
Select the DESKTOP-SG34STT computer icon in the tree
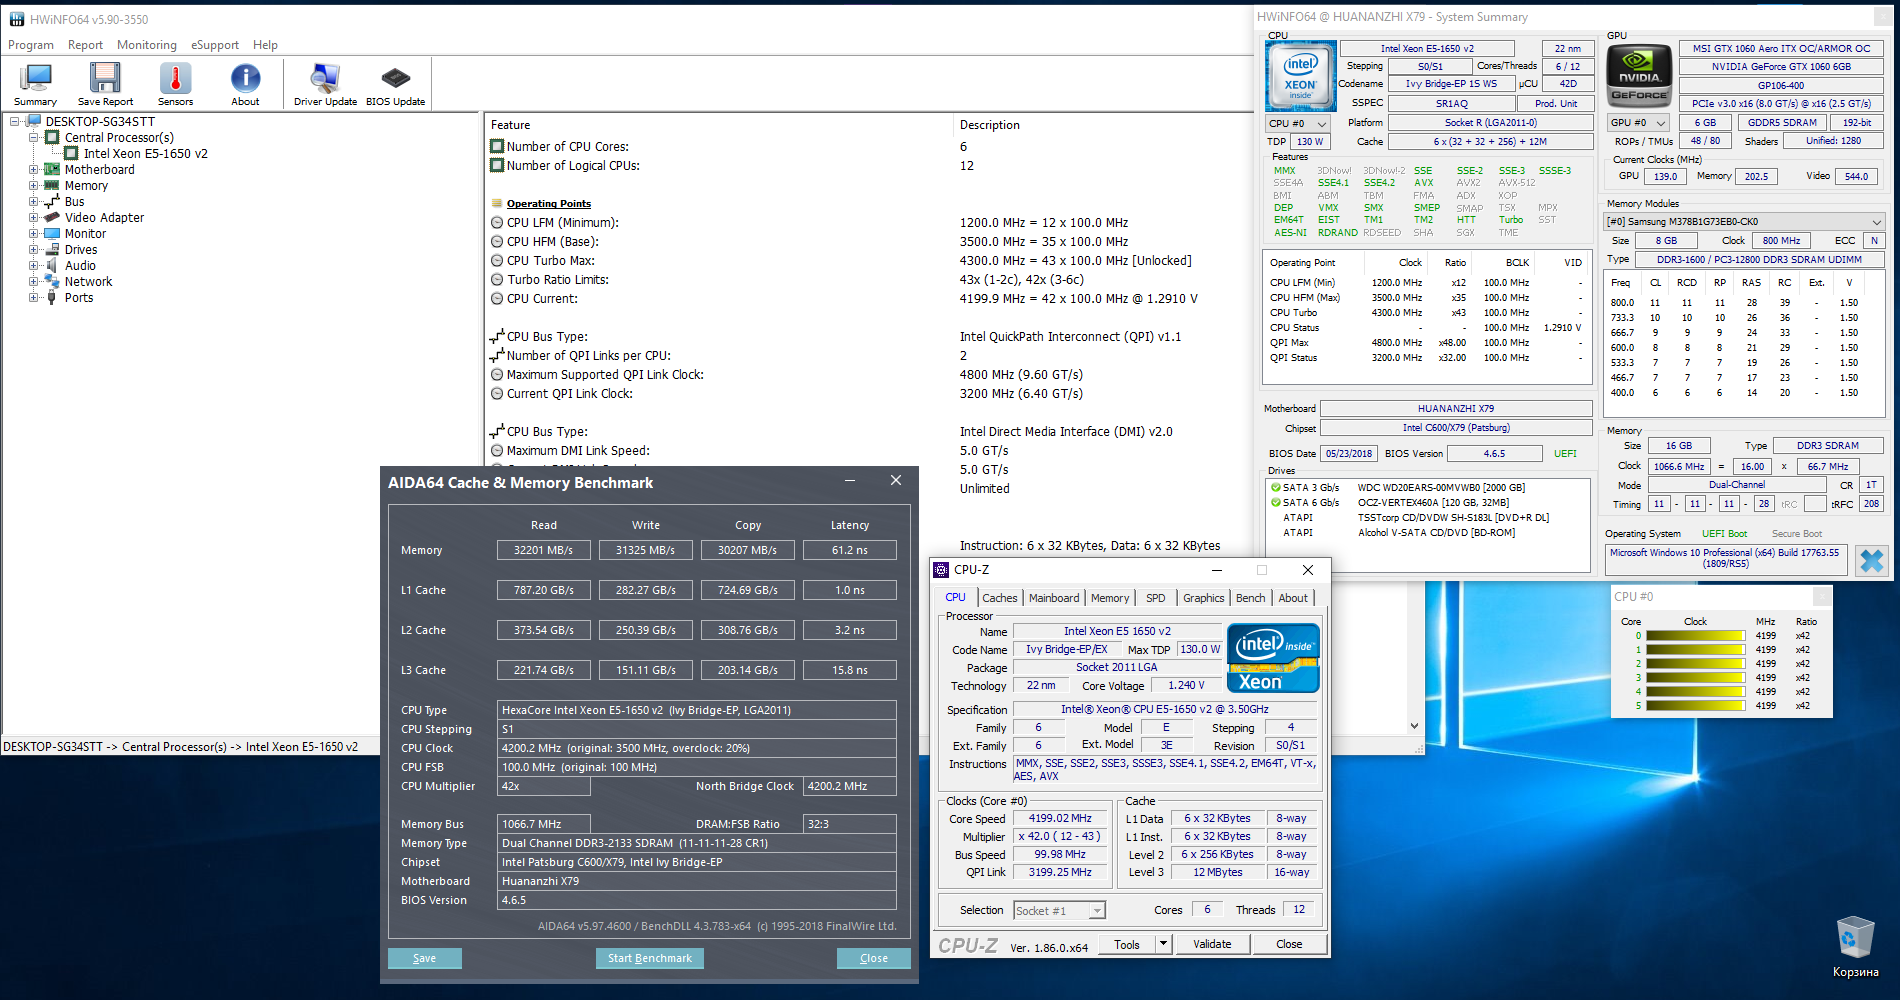pyautogui.click(x=34, y=122)
